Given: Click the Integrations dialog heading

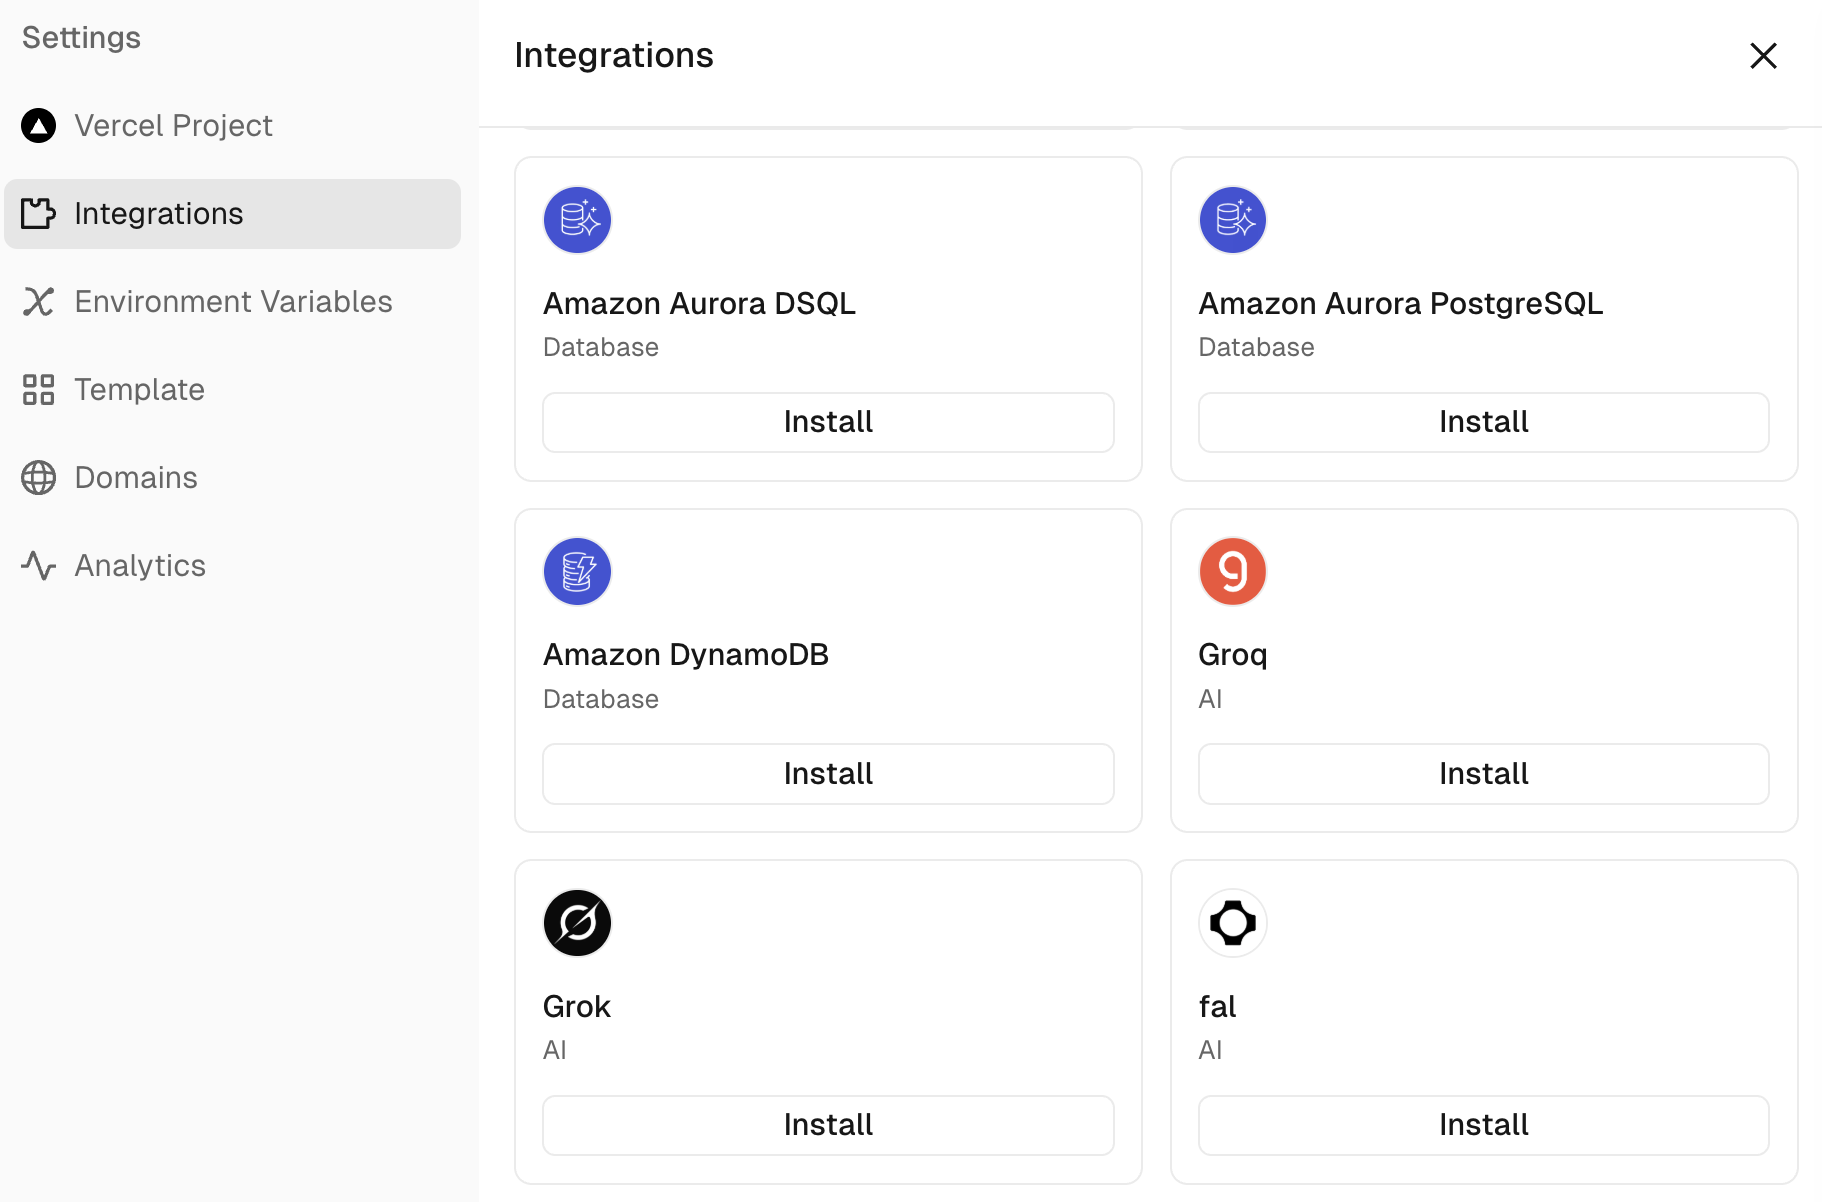Looking at the screenshot, I should pos(614,55).
